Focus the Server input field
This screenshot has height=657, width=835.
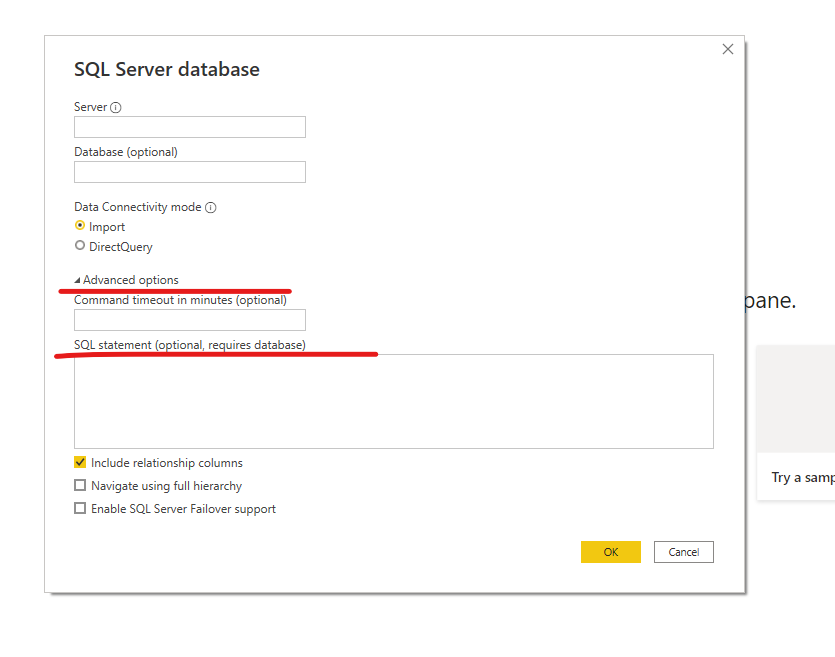point(190,127)
